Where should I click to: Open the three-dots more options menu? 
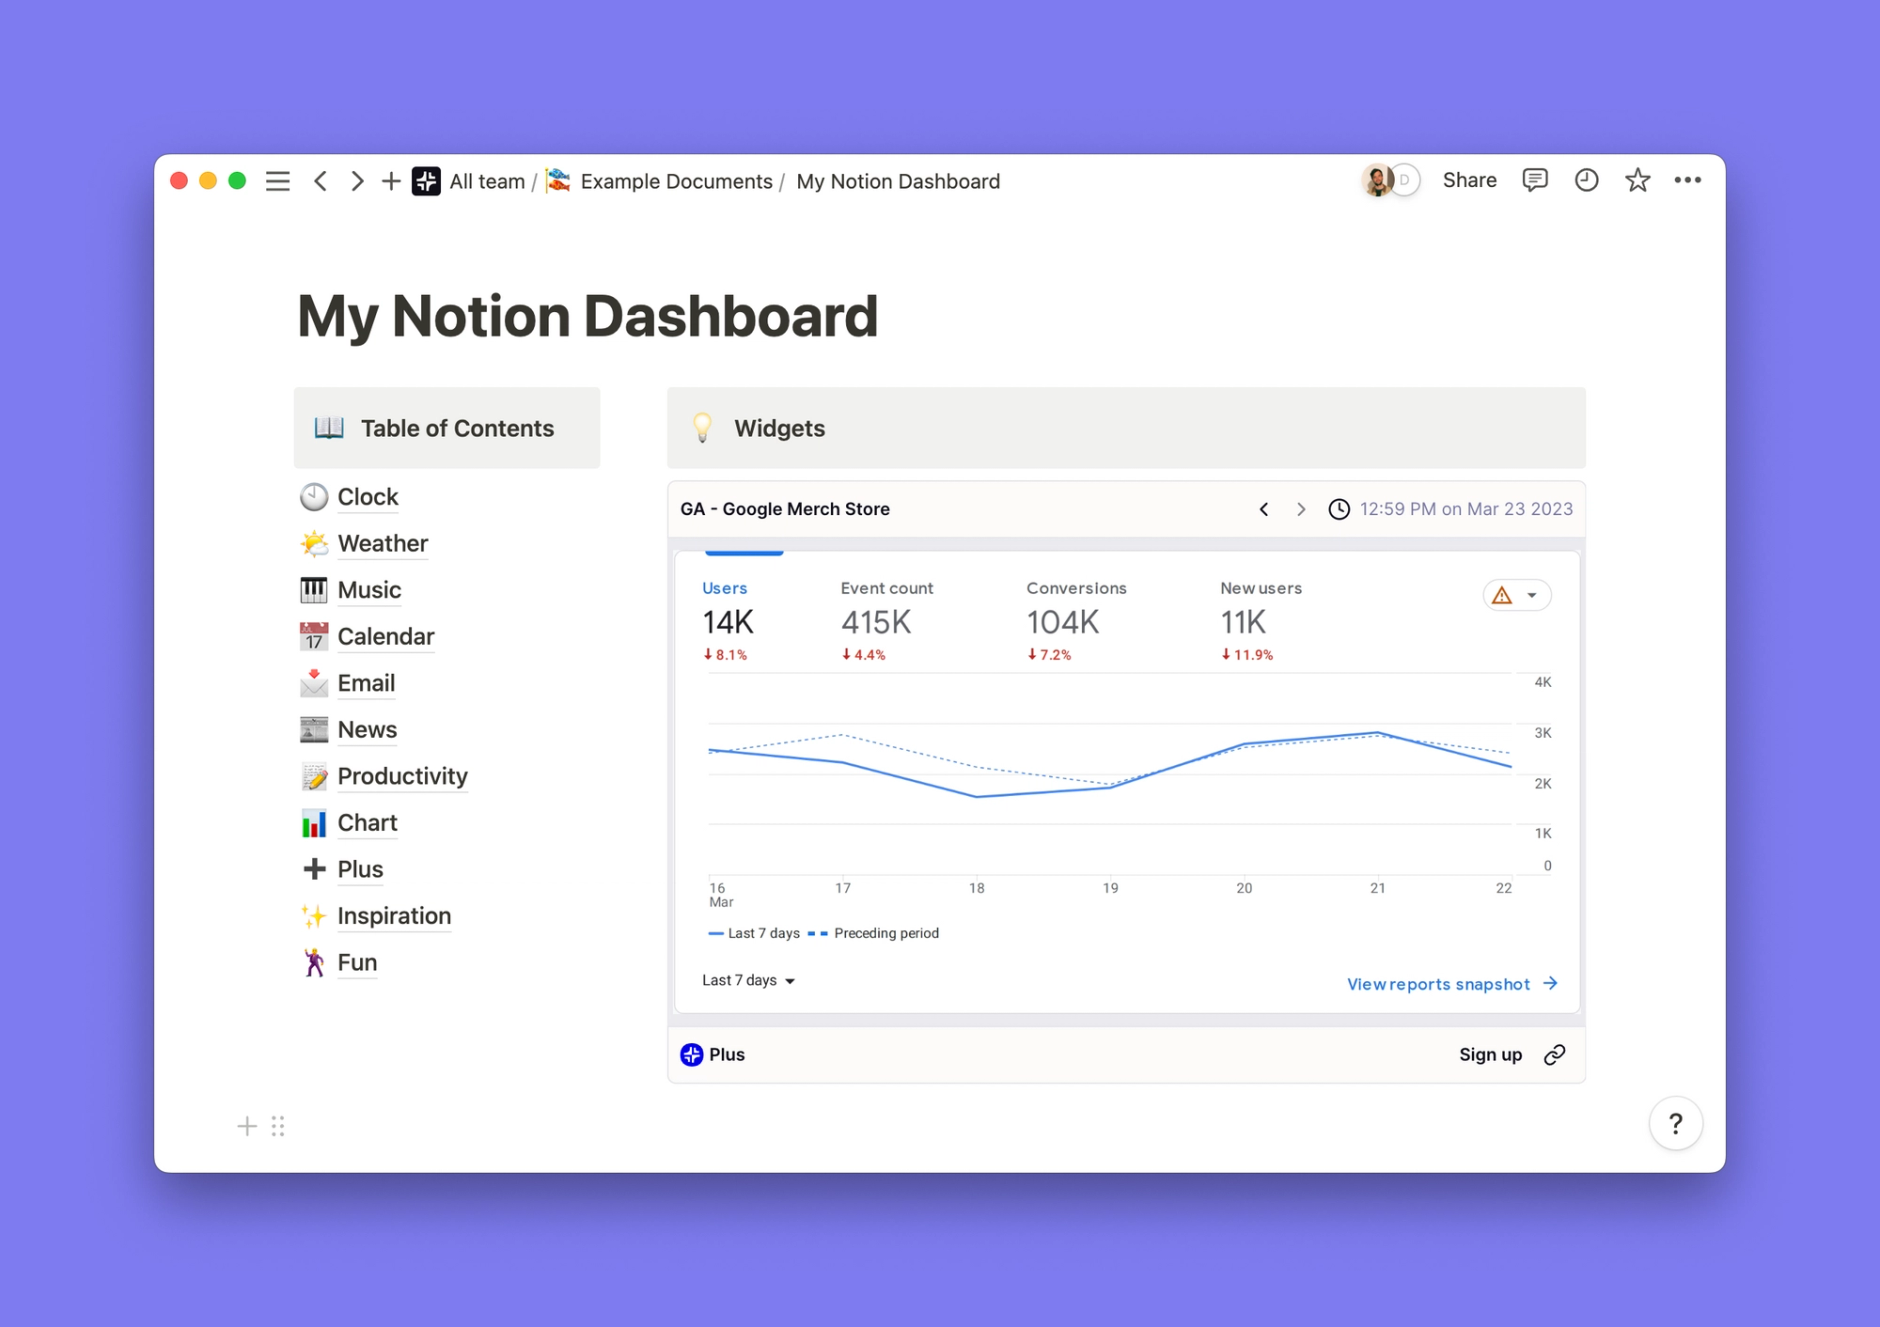pos(1688,180)
